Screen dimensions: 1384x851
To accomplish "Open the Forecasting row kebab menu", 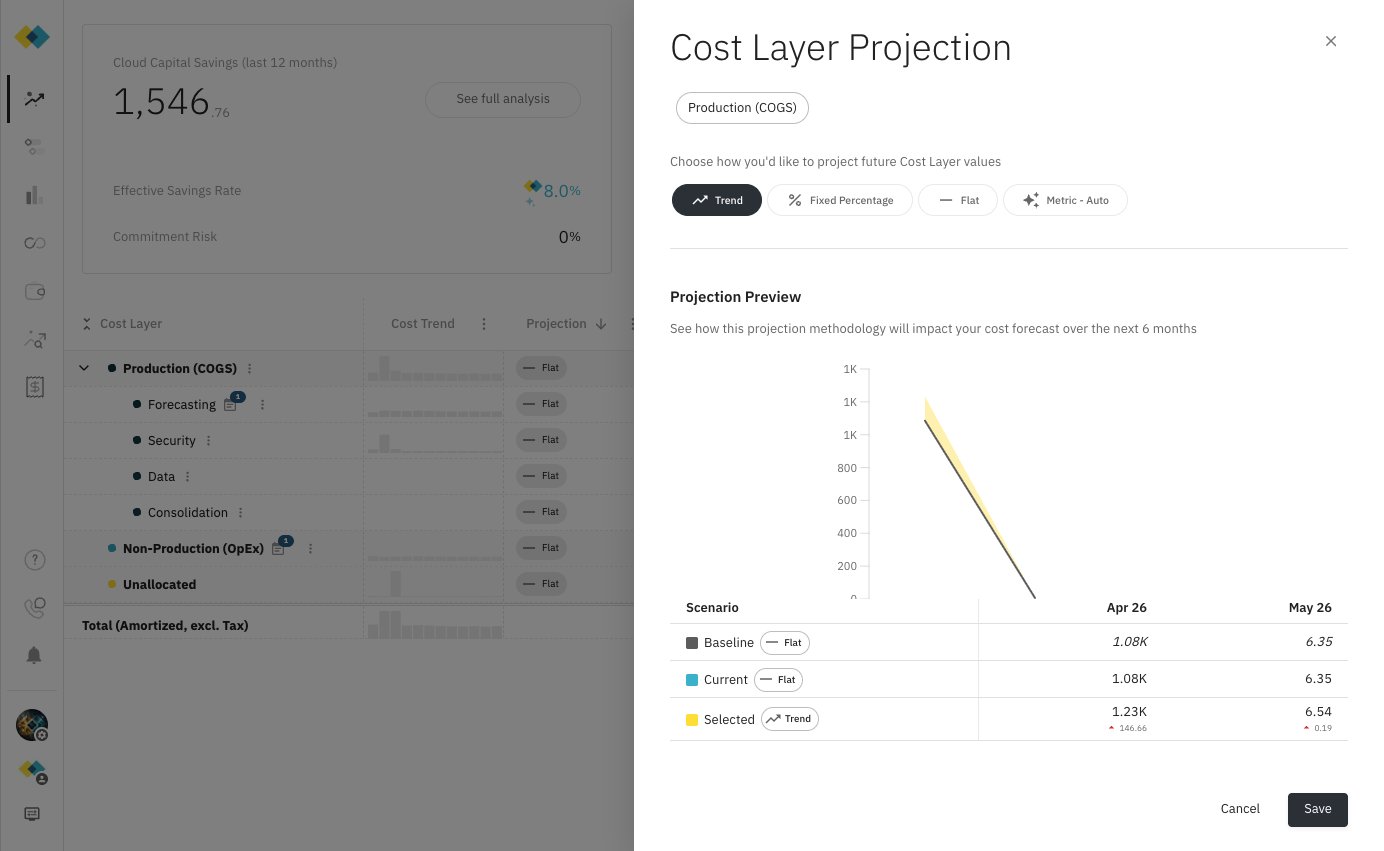I will click(263, 405).
